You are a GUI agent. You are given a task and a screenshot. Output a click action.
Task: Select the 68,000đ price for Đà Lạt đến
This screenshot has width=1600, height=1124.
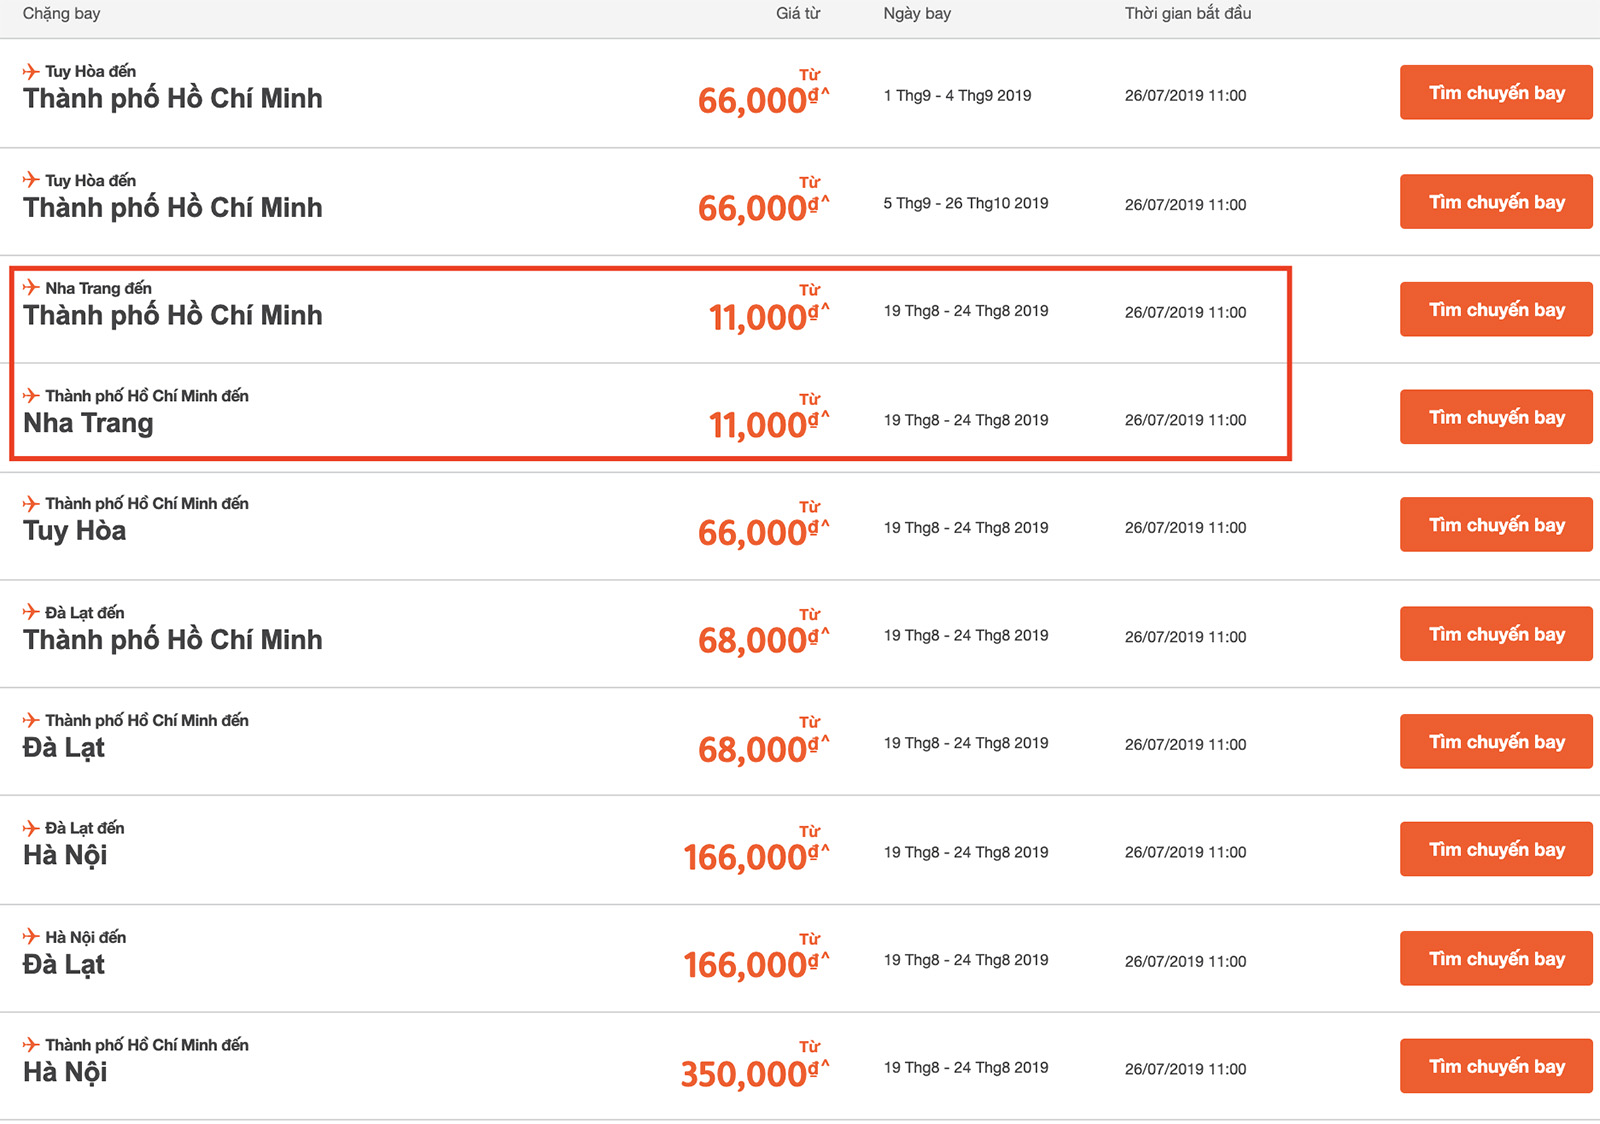(x=764, y=640)
